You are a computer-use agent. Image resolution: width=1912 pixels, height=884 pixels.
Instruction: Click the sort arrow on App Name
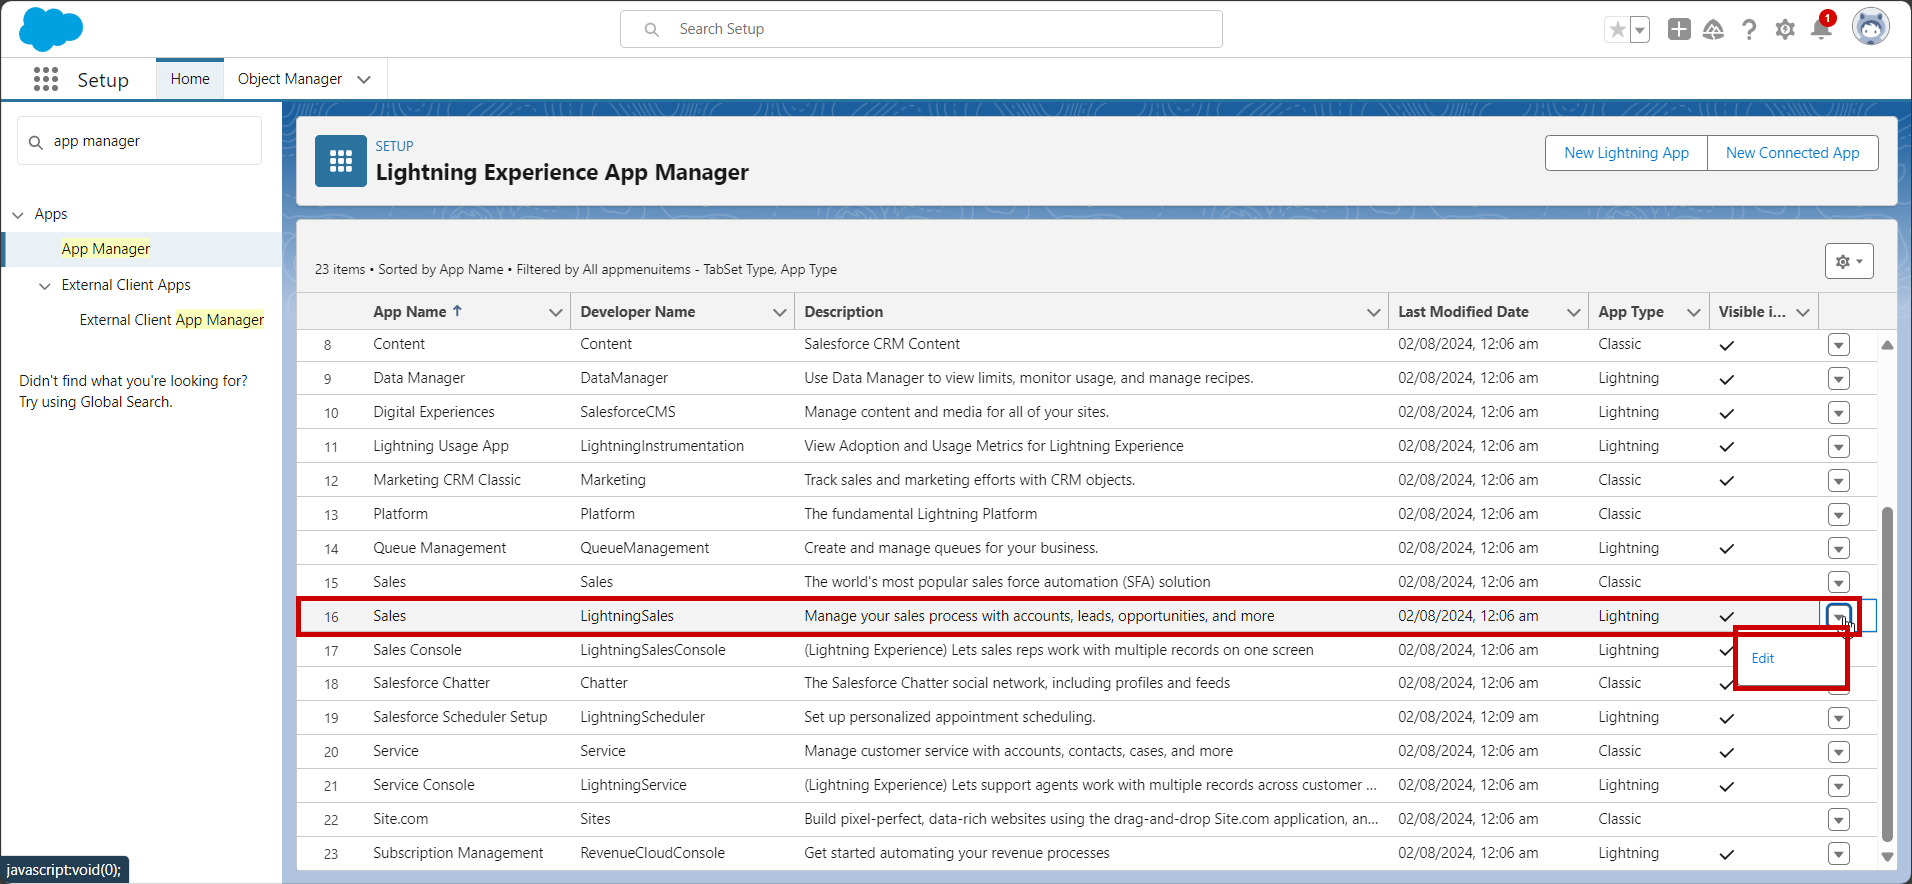(x=457, y=311)
